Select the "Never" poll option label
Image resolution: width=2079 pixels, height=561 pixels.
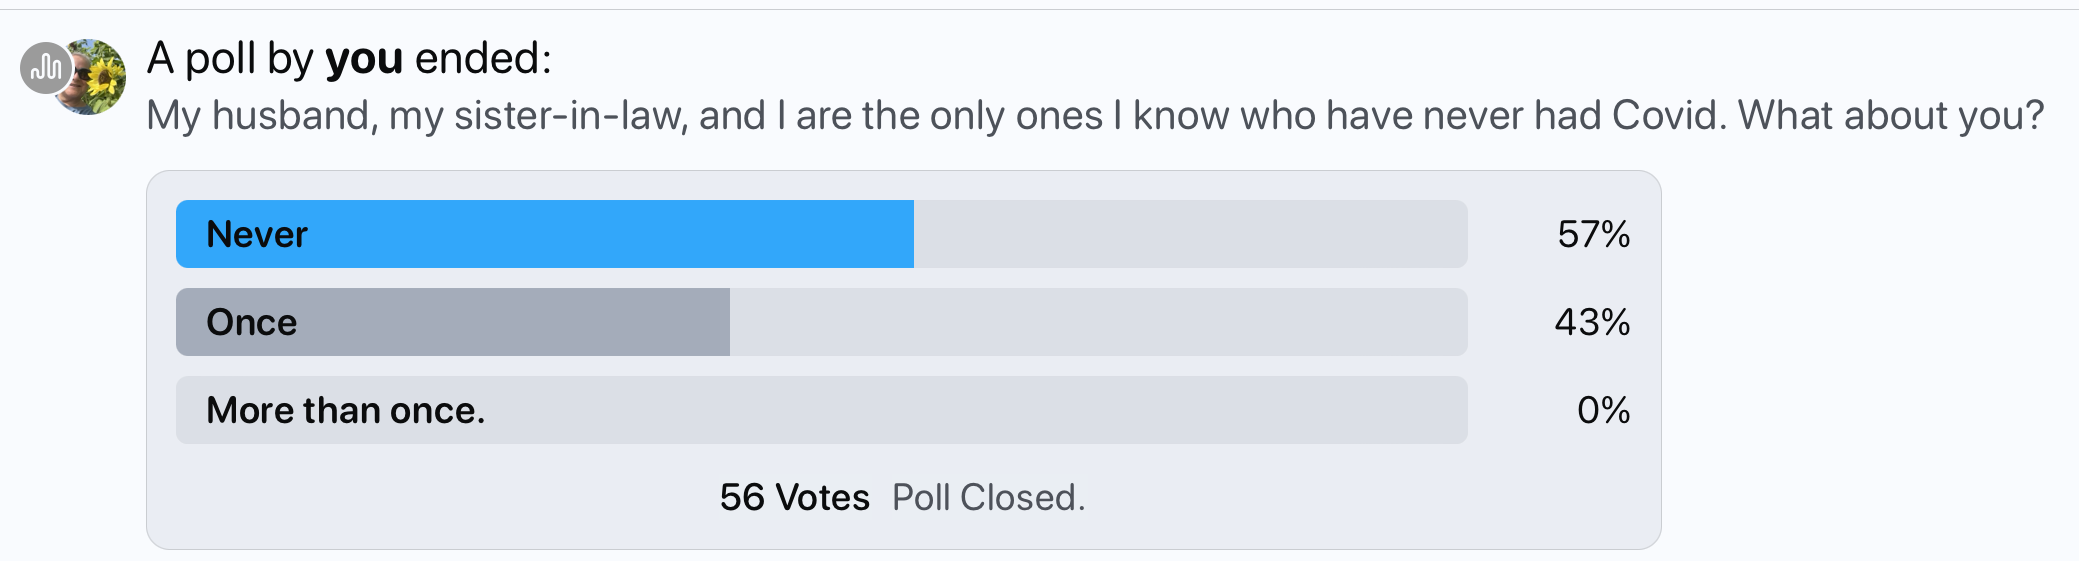click(x=257, y=235)
